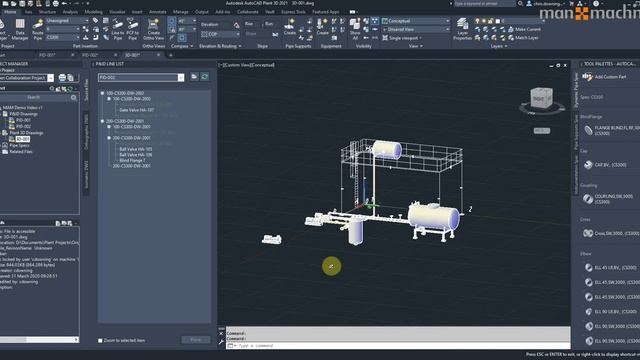The width and height of the screenshot is (640, 360).
Task: Toggle Zoom to selected item checkbox
Action: pos(100,340)
